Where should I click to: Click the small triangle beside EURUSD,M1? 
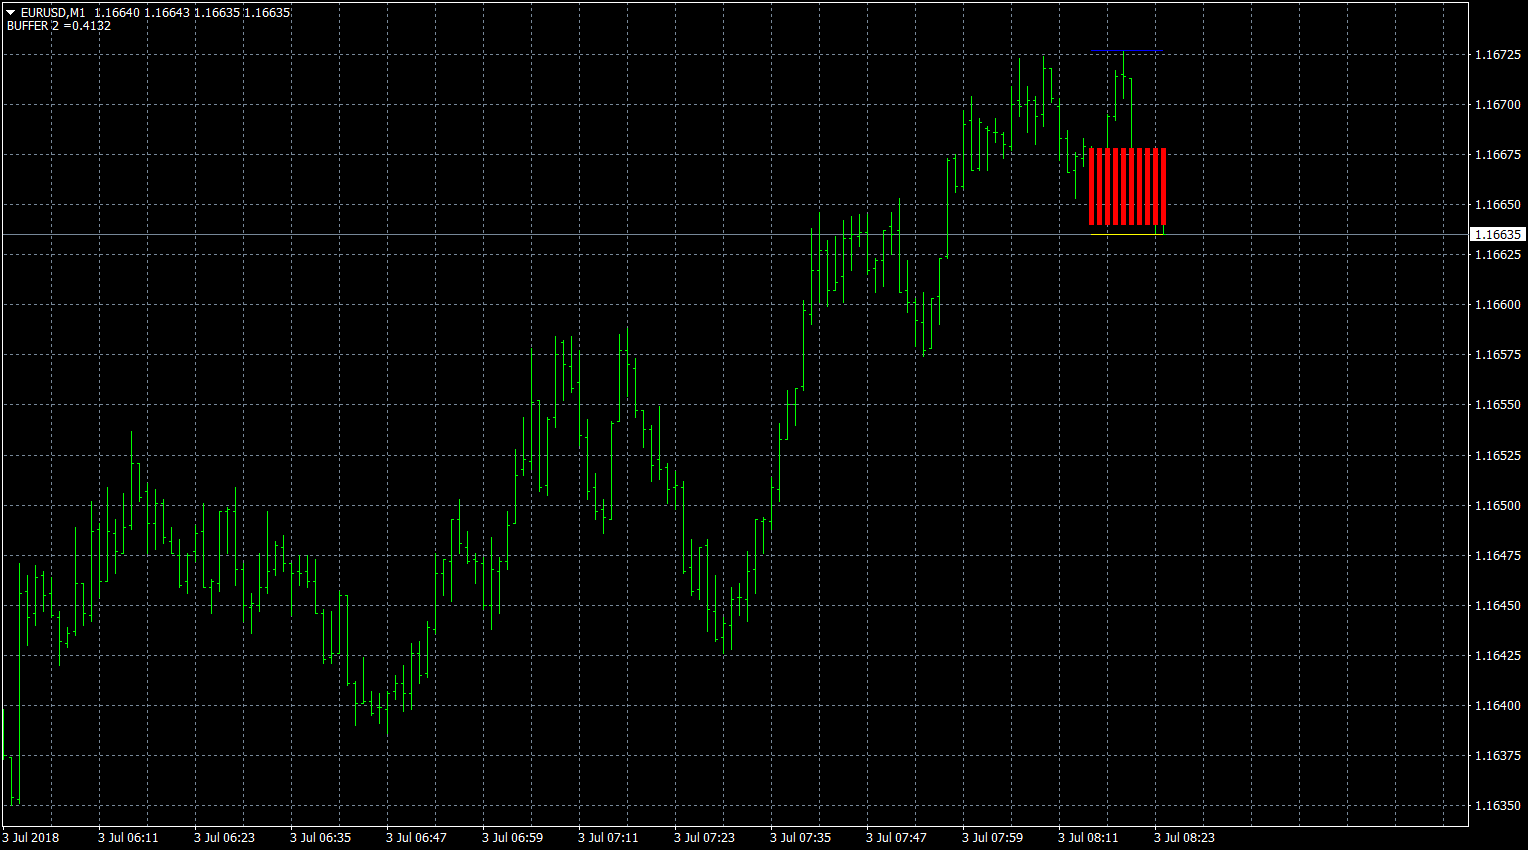pos(11,13)
